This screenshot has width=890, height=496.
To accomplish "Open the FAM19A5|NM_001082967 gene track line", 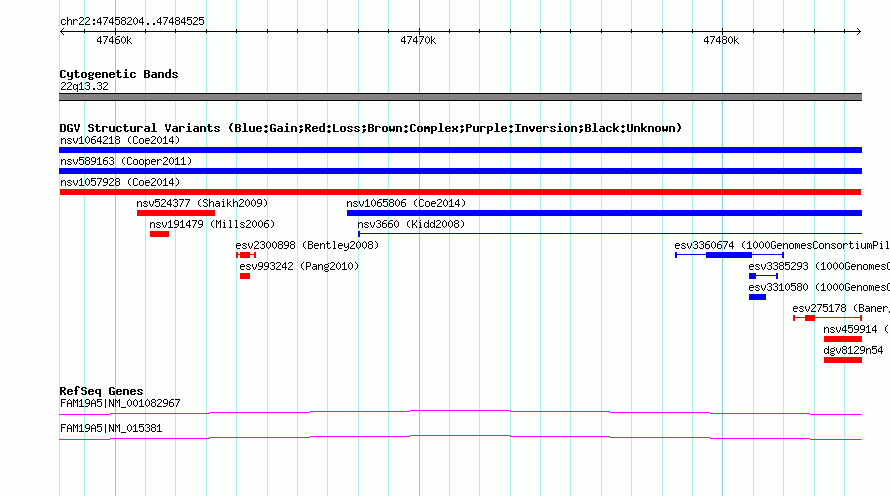I will (460, 413).
